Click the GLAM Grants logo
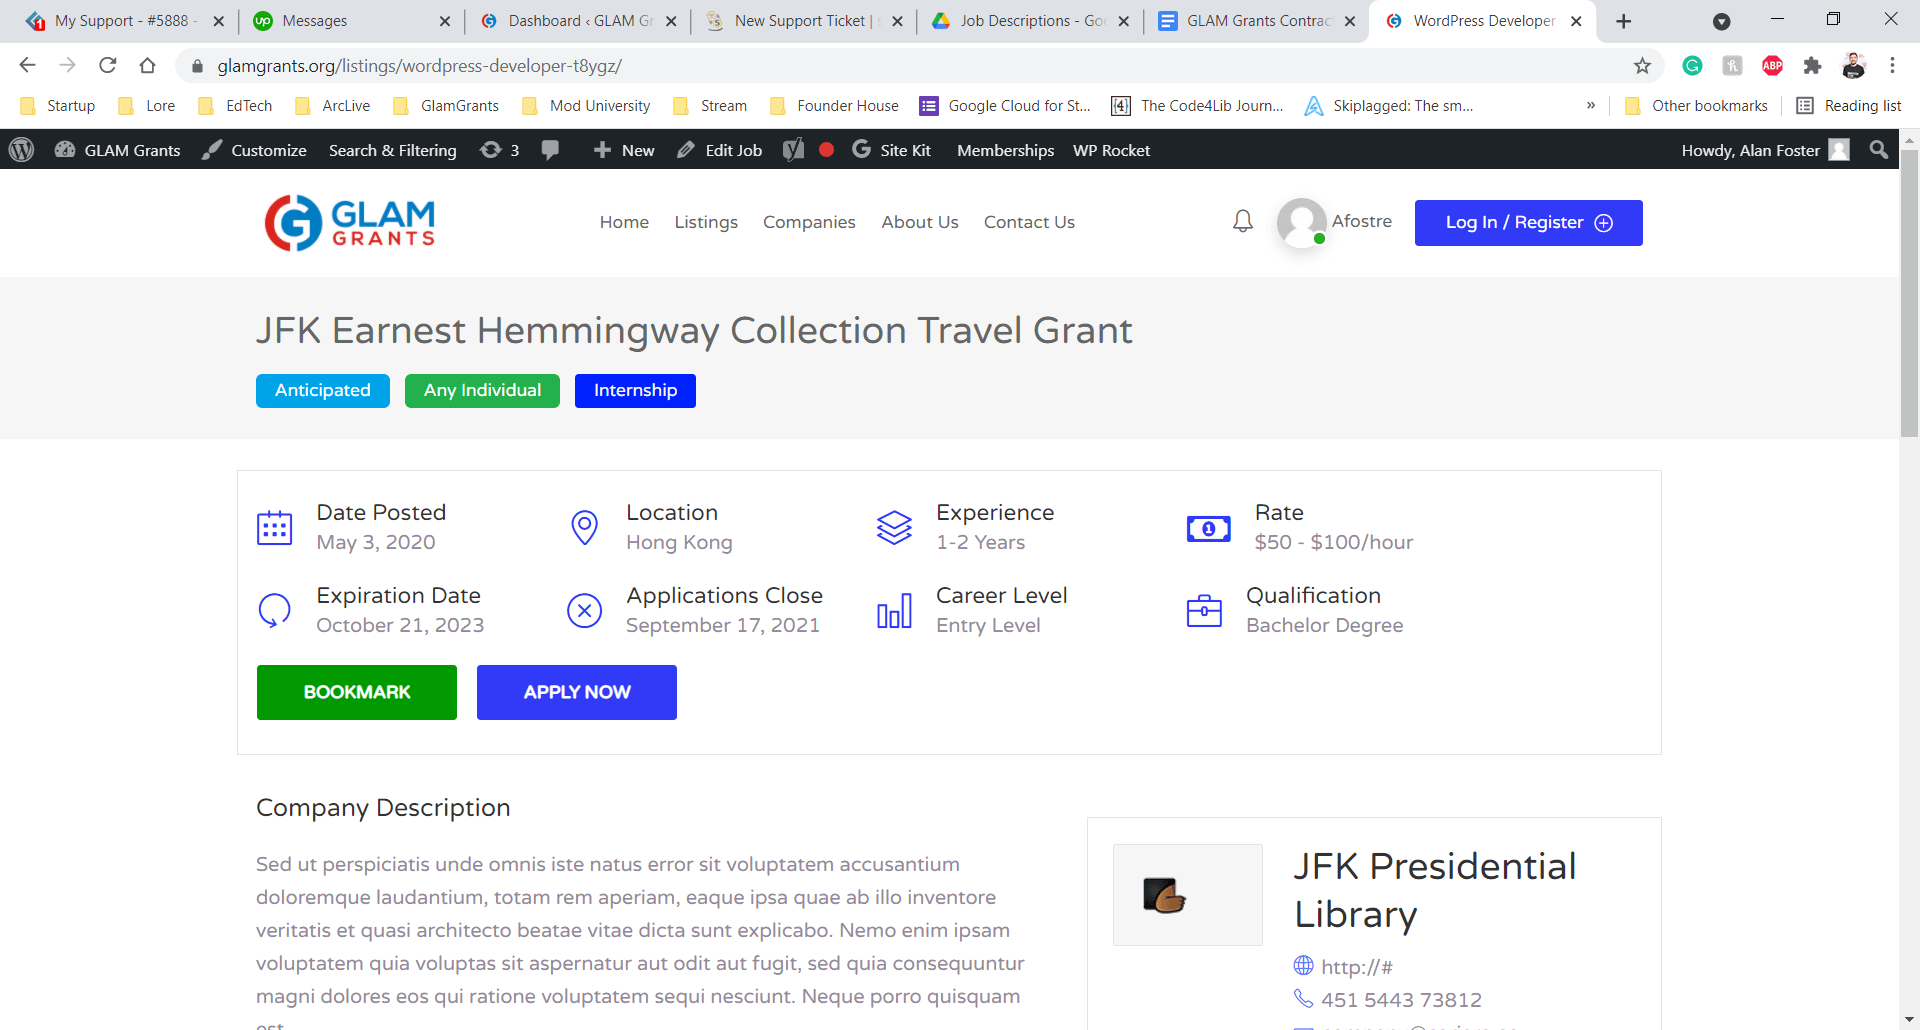This screenshot has width=1920, height=1030. 350,222
